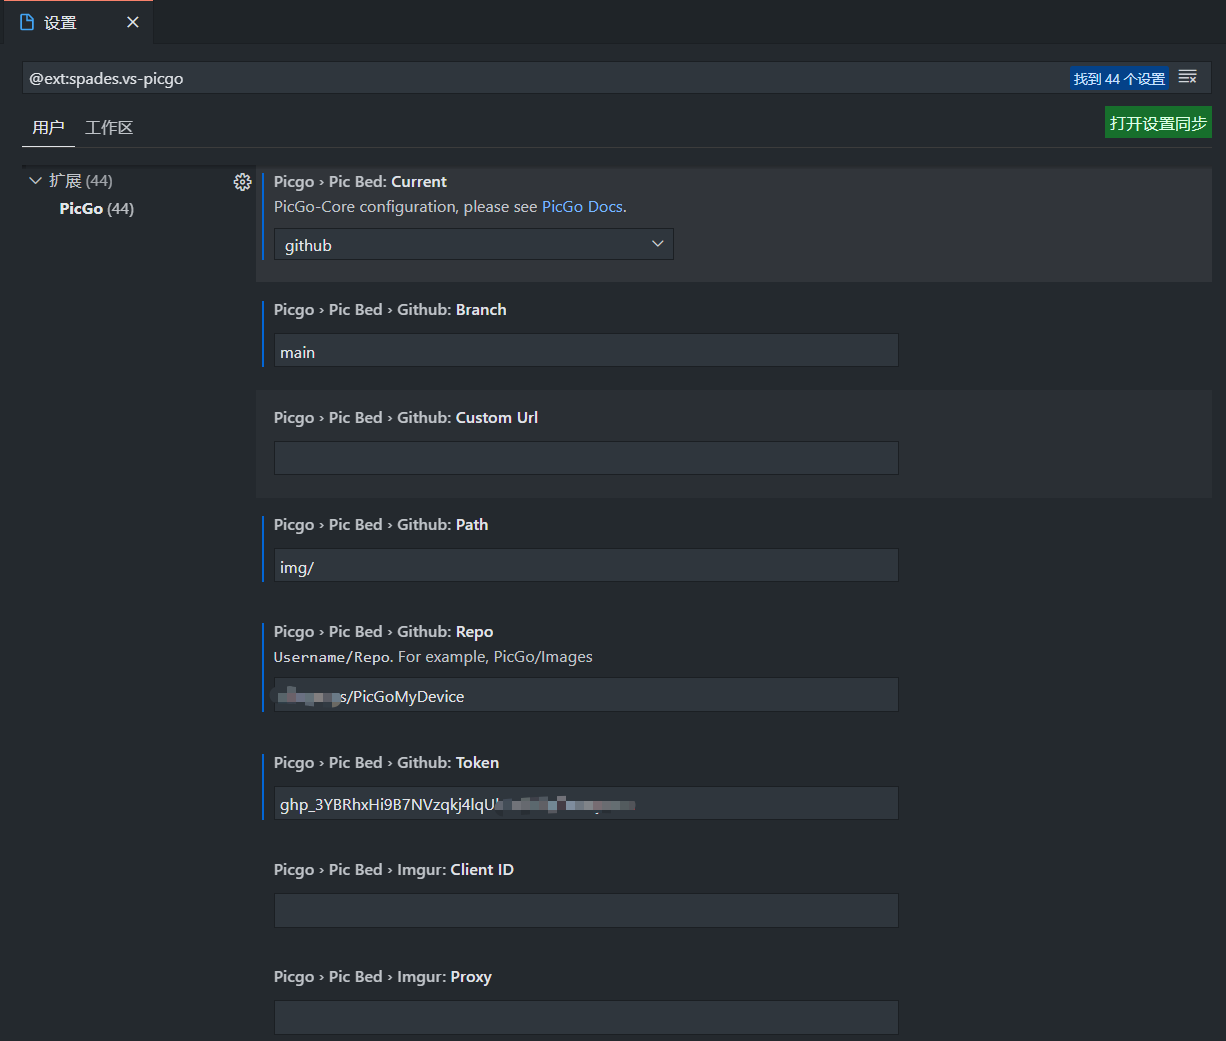Click the Imgur: Proxy setting title
This screenshot has height=1041, width=1226.
pos(383,977)
